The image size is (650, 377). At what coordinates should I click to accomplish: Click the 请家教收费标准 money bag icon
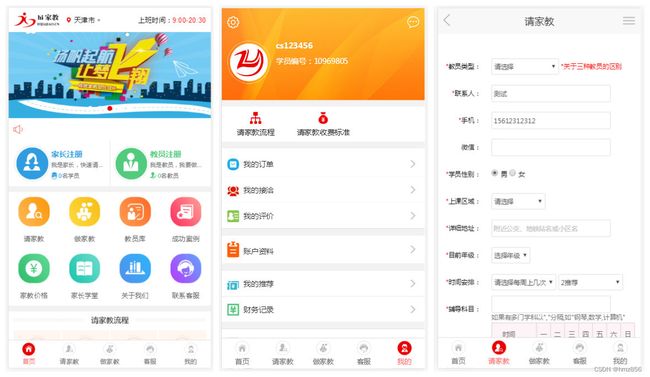(x=323, y=118)
